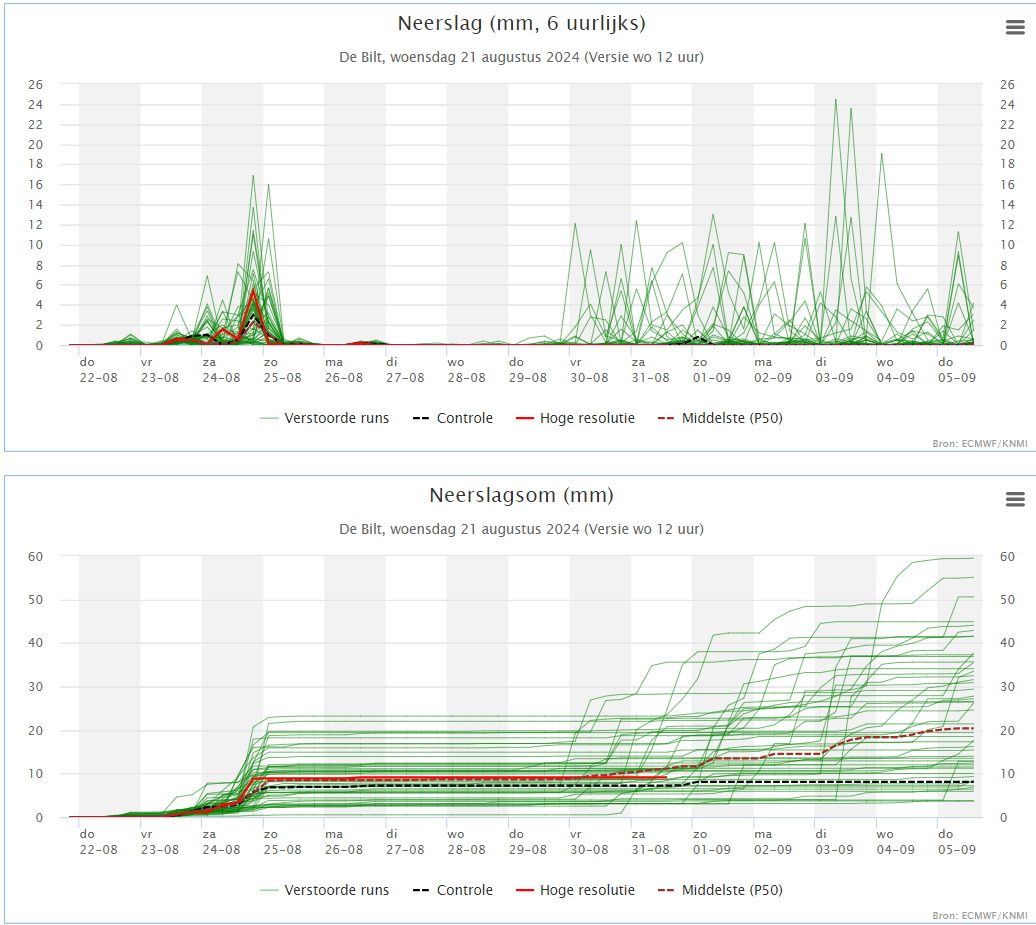Viewport: 1036px width, 925px height.
Task: Click Bron: ECMWF/KNMI credit under the Neerslagsom chart
Action: (979, 915)
